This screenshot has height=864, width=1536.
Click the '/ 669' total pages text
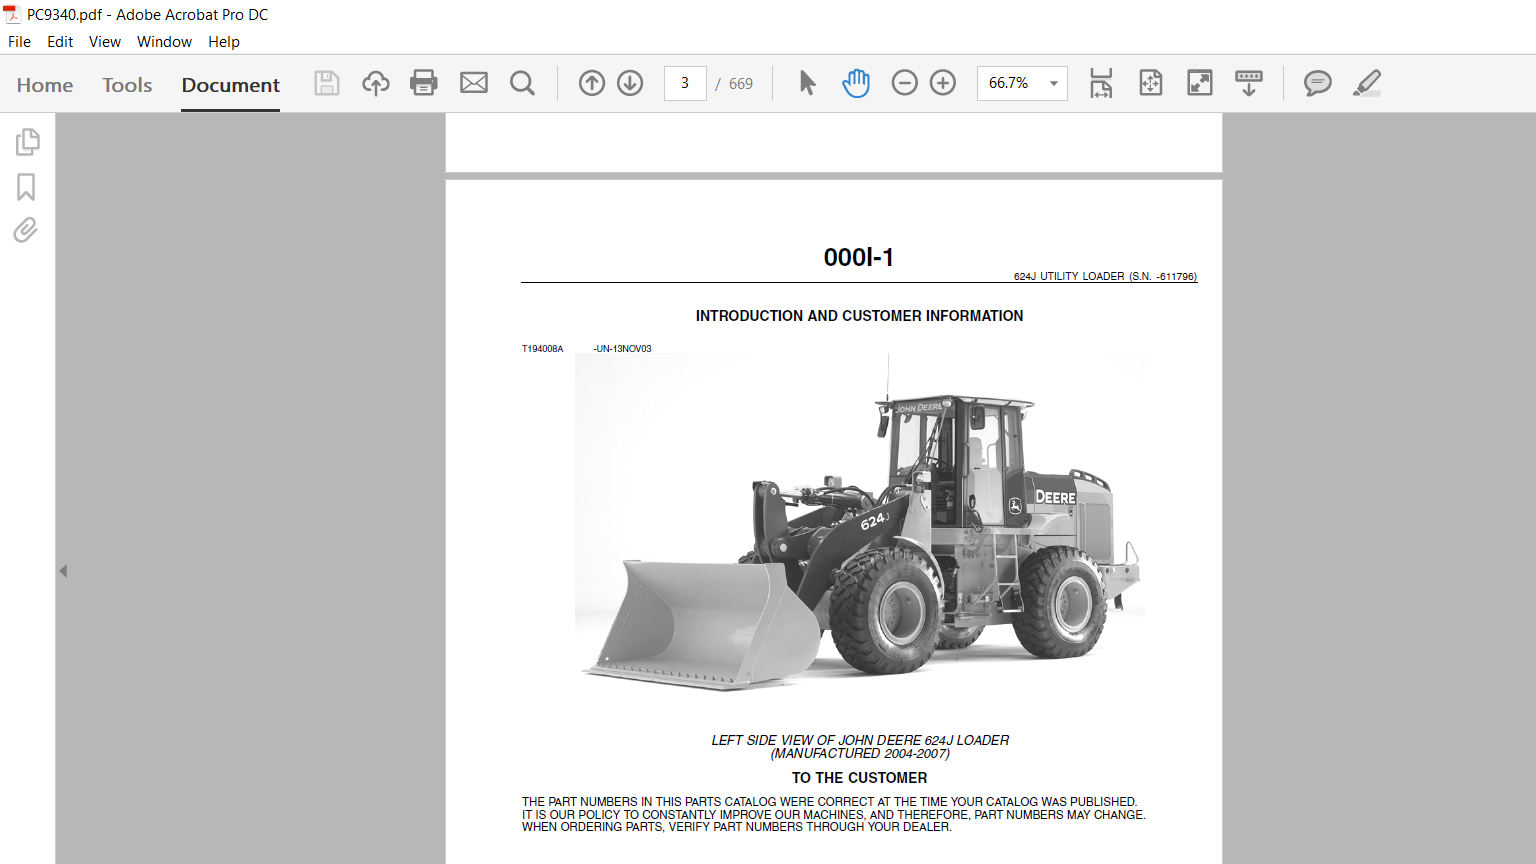(x=734, y=84)
